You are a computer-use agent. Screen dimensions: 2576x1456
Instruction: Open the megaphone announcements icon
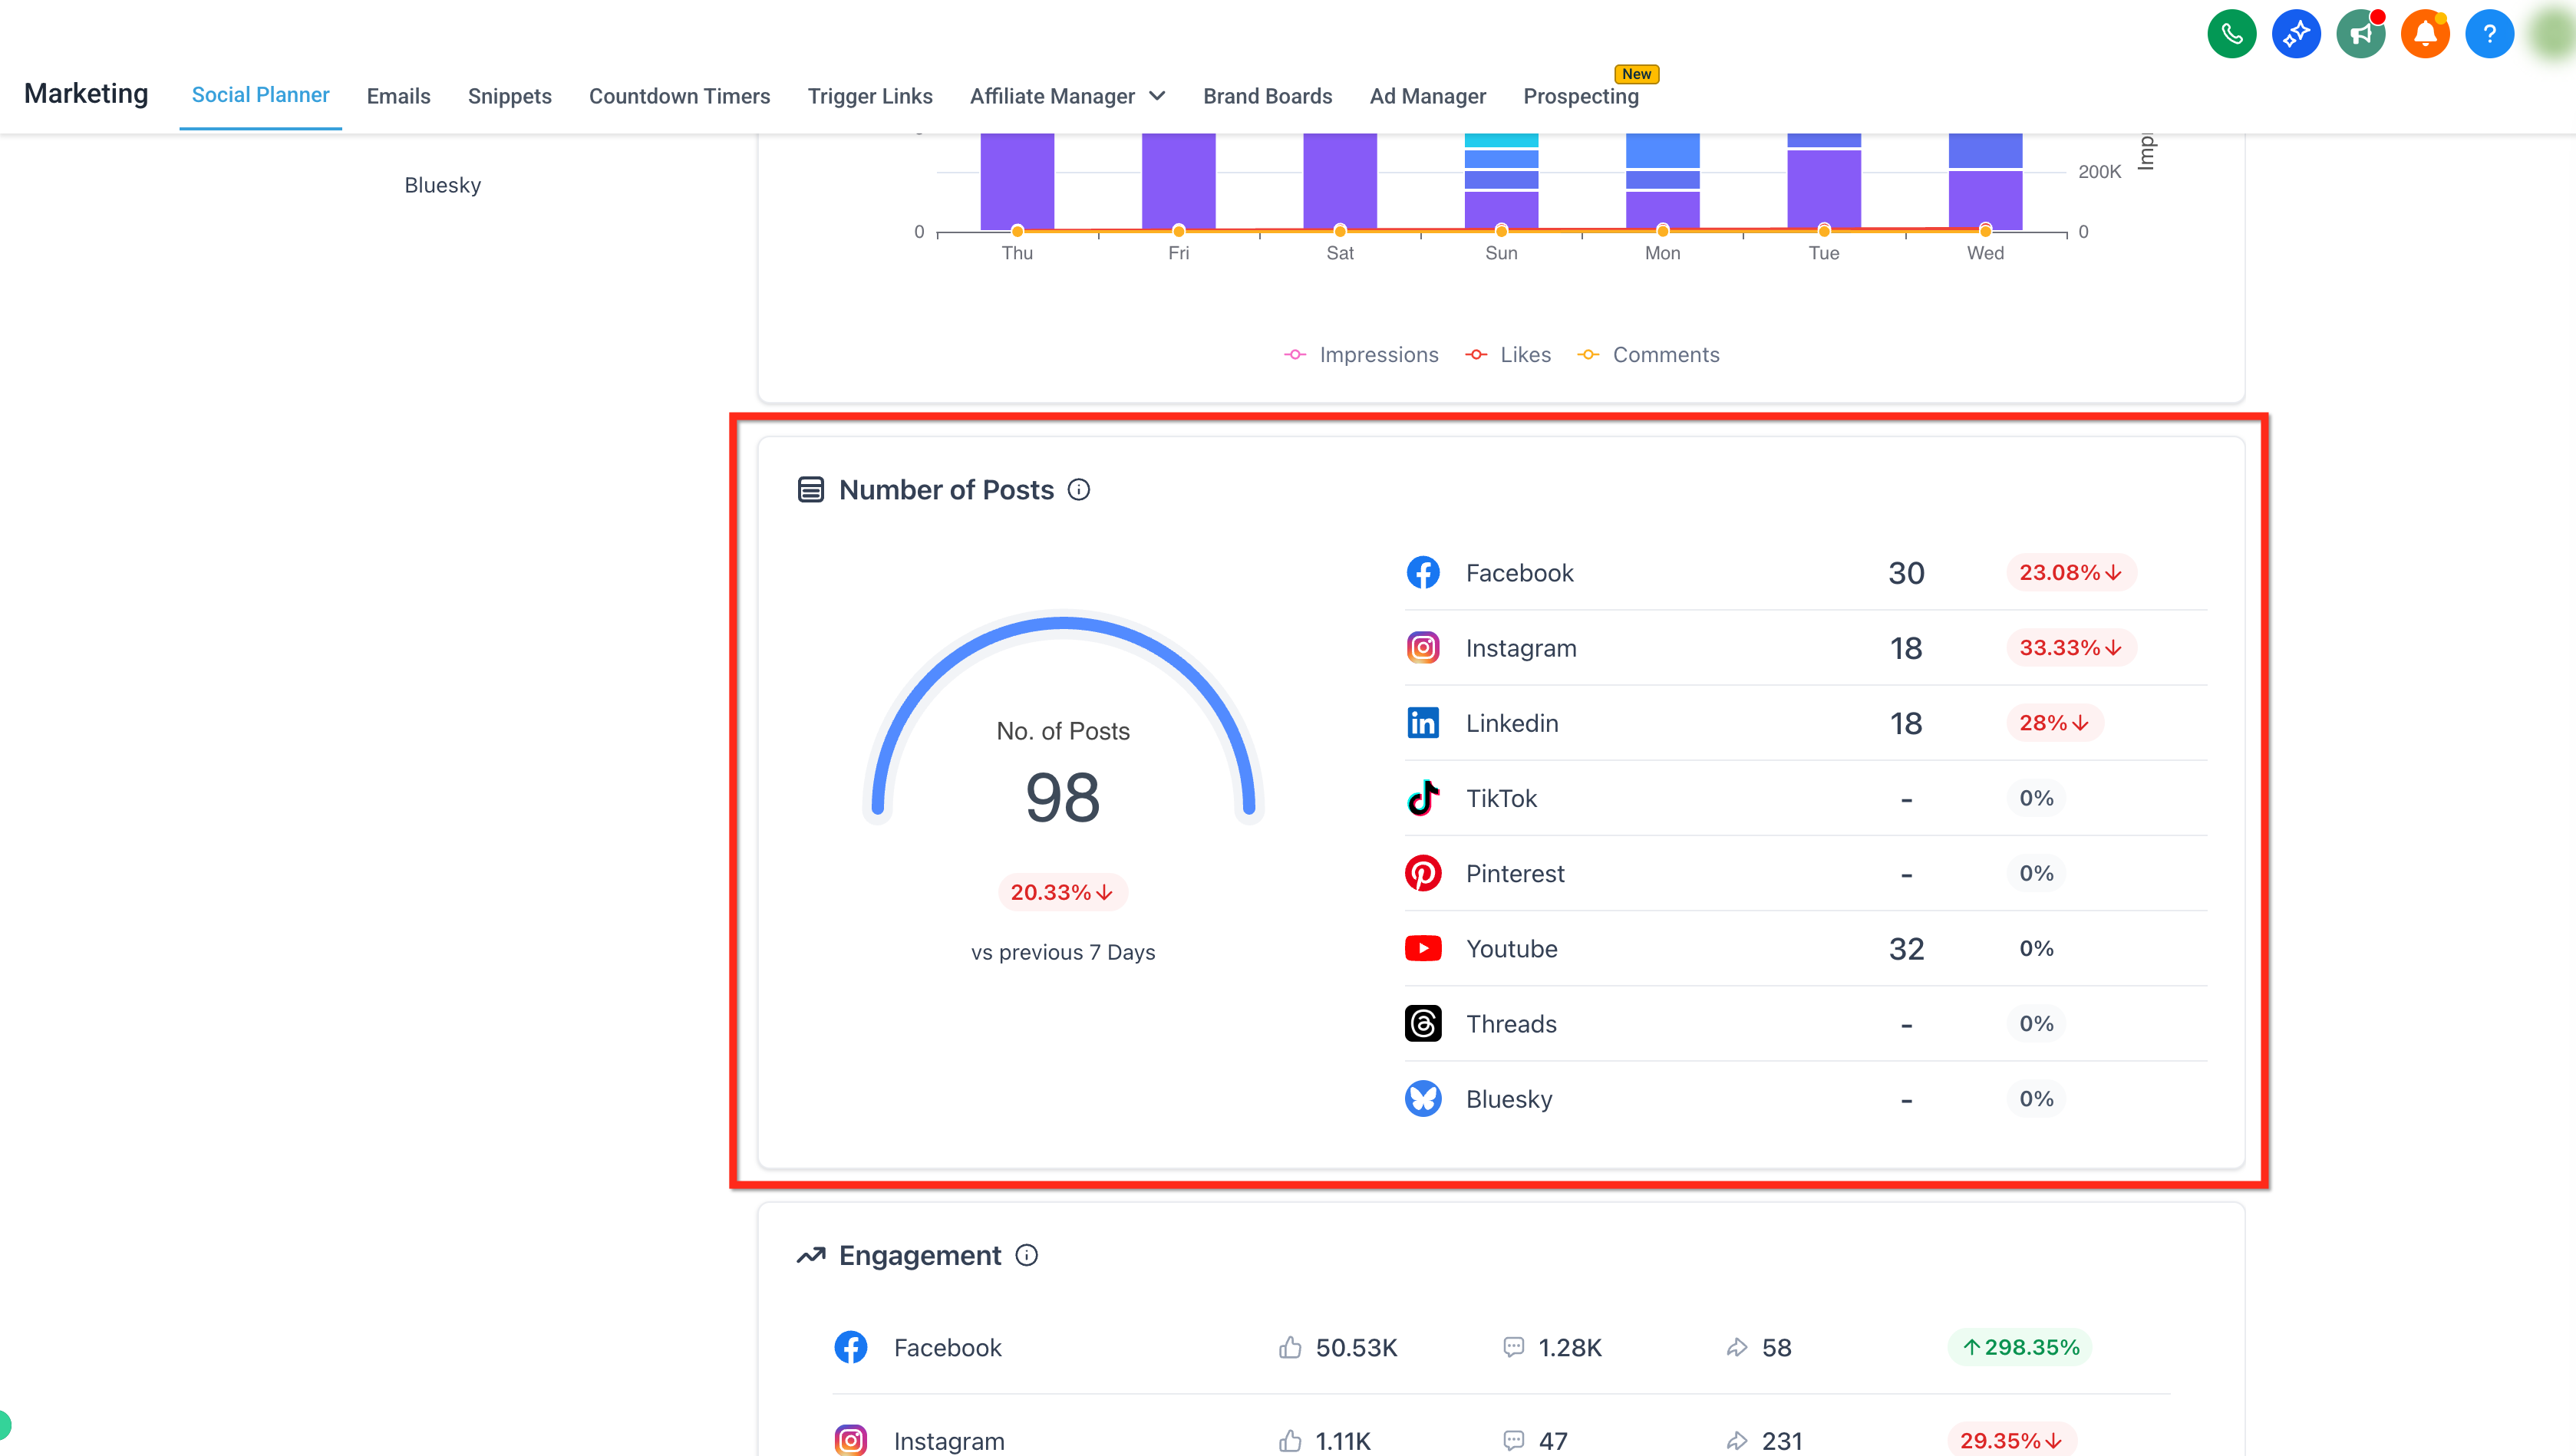[2361, 35]
